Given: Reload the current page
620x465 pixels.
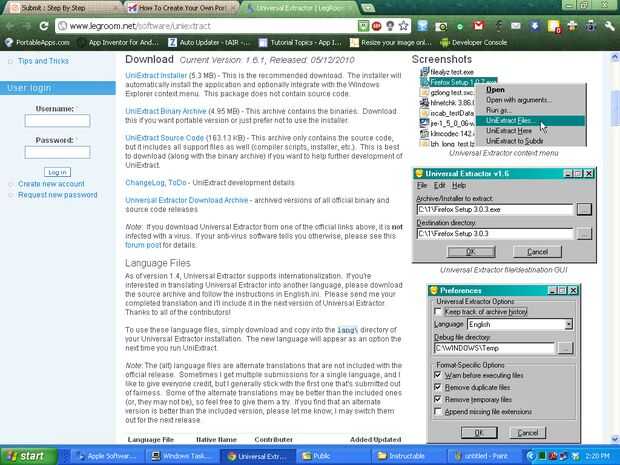Looking at the screenshot, I should (43, 26).
